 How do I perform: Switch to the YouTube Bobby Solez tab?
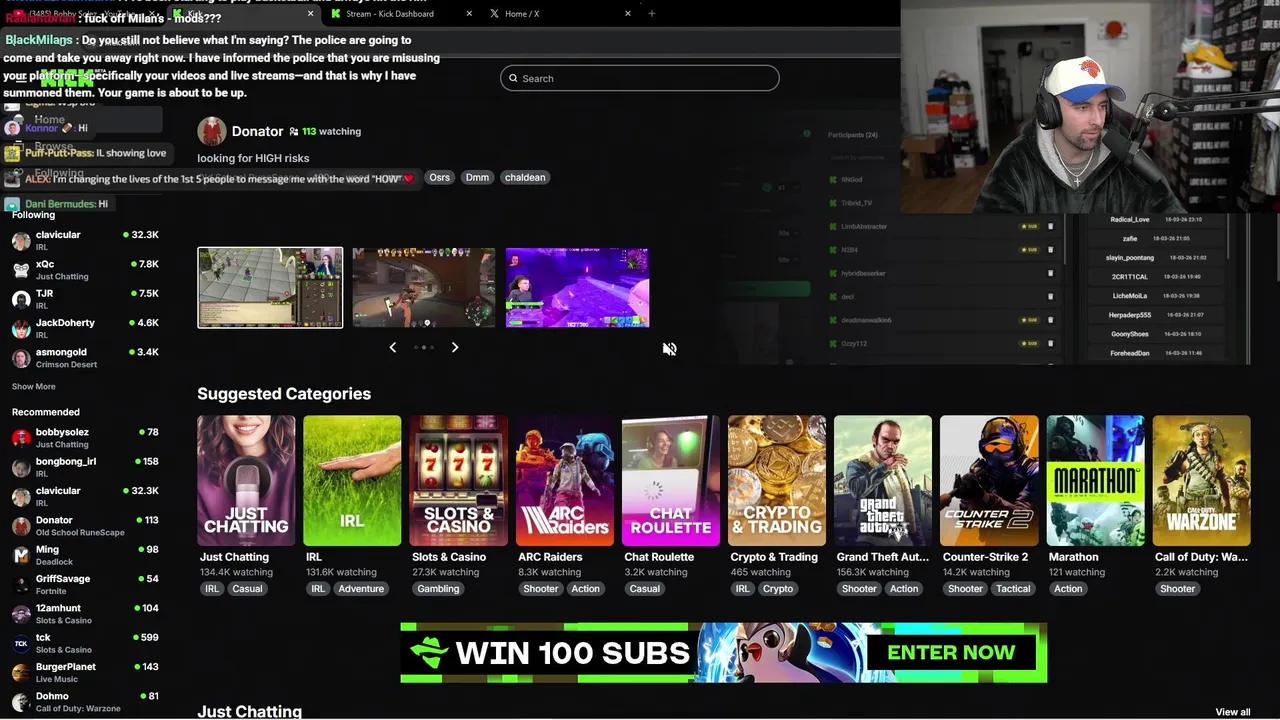tap(85, 13)
